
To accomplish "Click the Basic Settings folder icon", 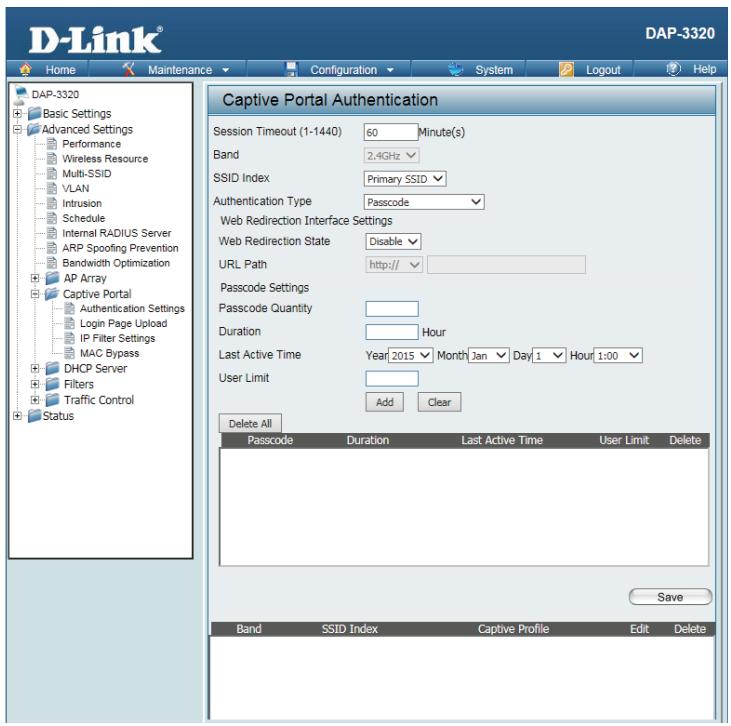I will (x=34, y=113).
